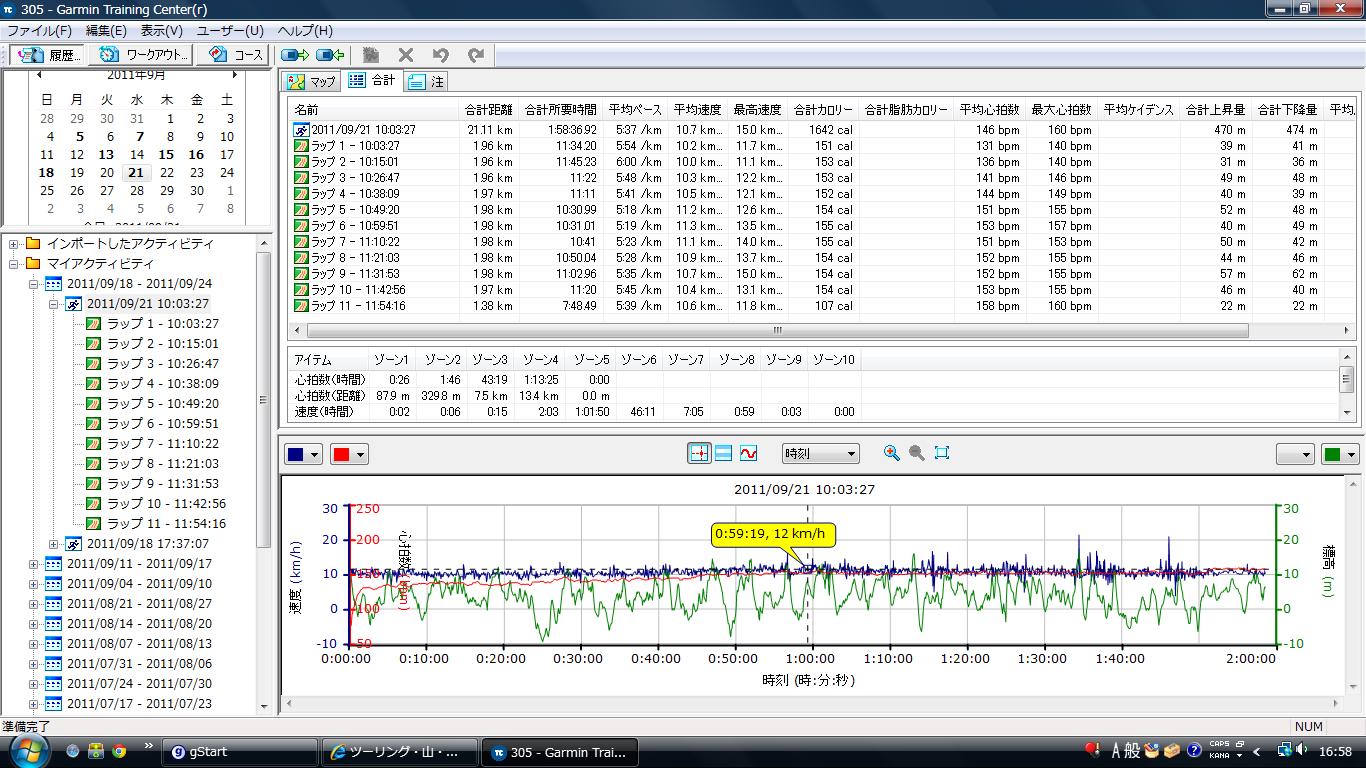Click the undo arrow icon
Viewport: 1366px width, 768px height.
[441, 55]
